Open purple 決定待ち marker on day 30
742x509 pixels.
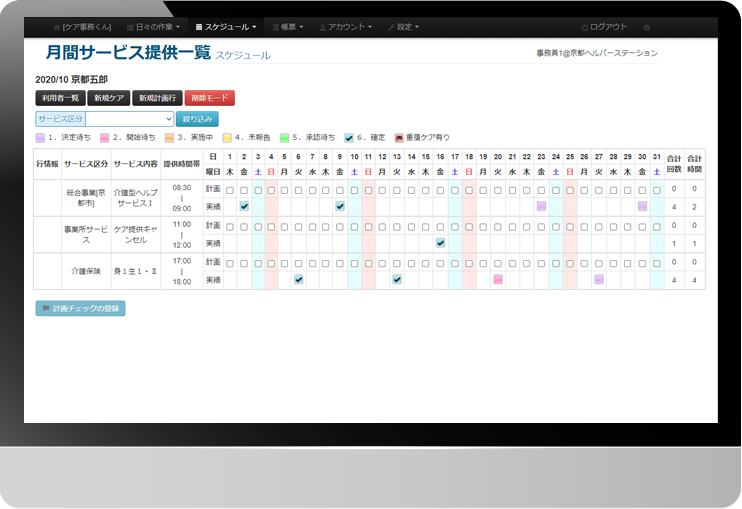pos(642,206)
